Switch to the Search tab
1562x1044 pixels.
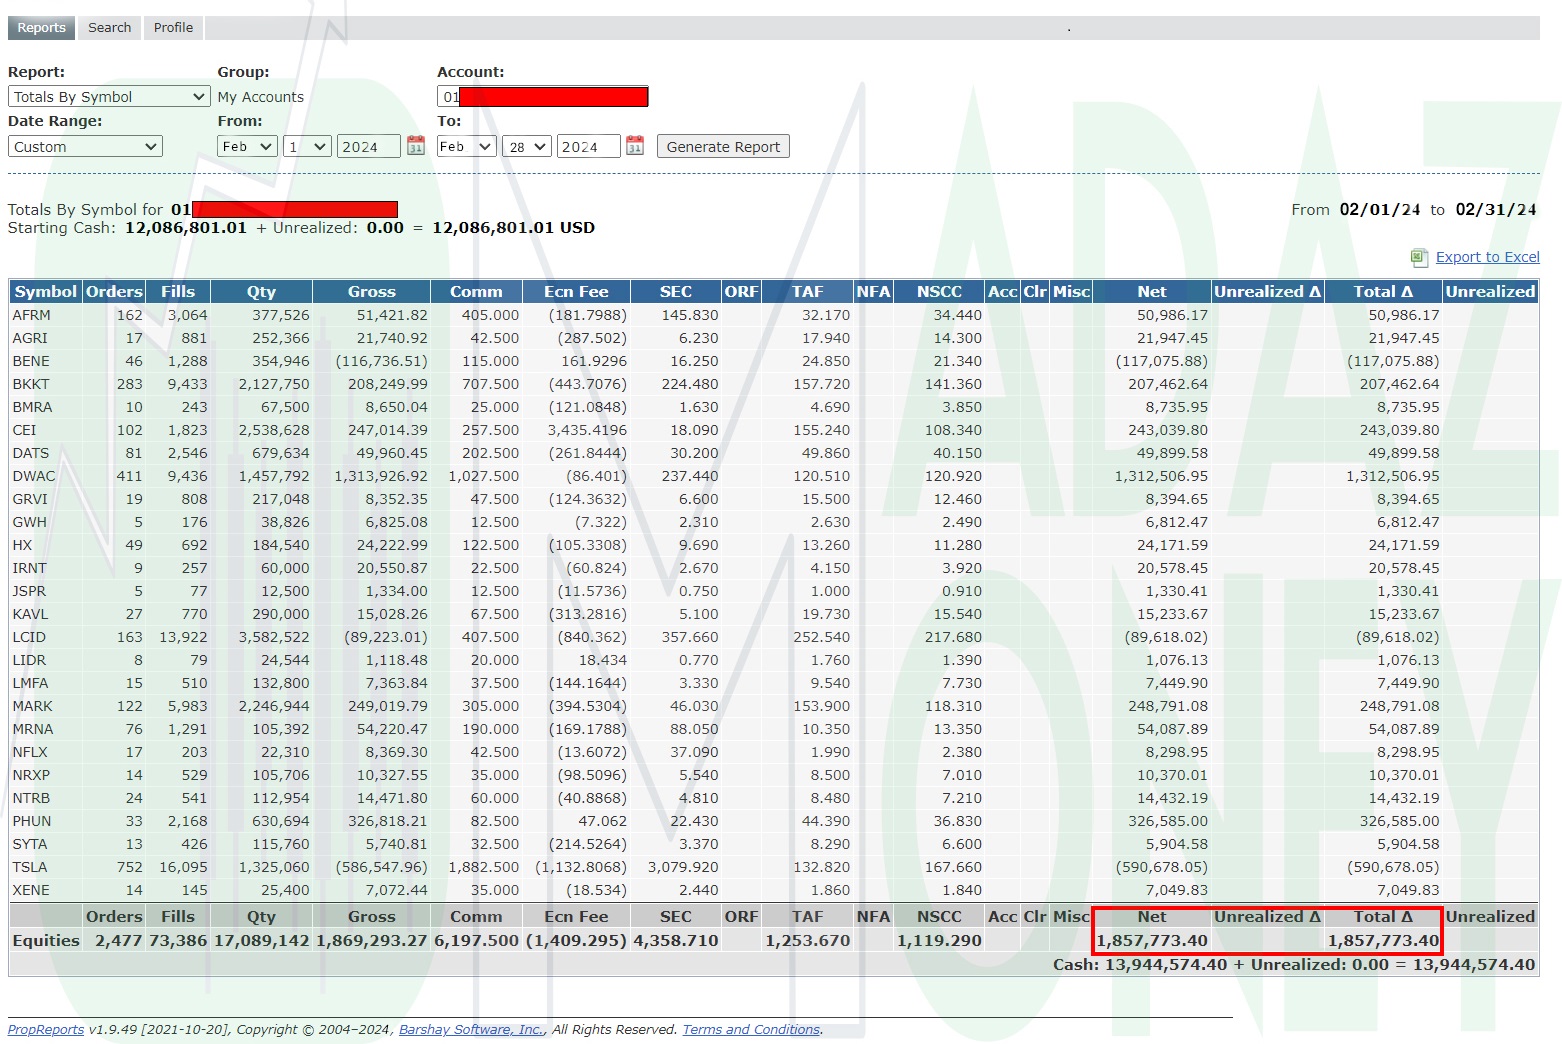pos(109,28)
